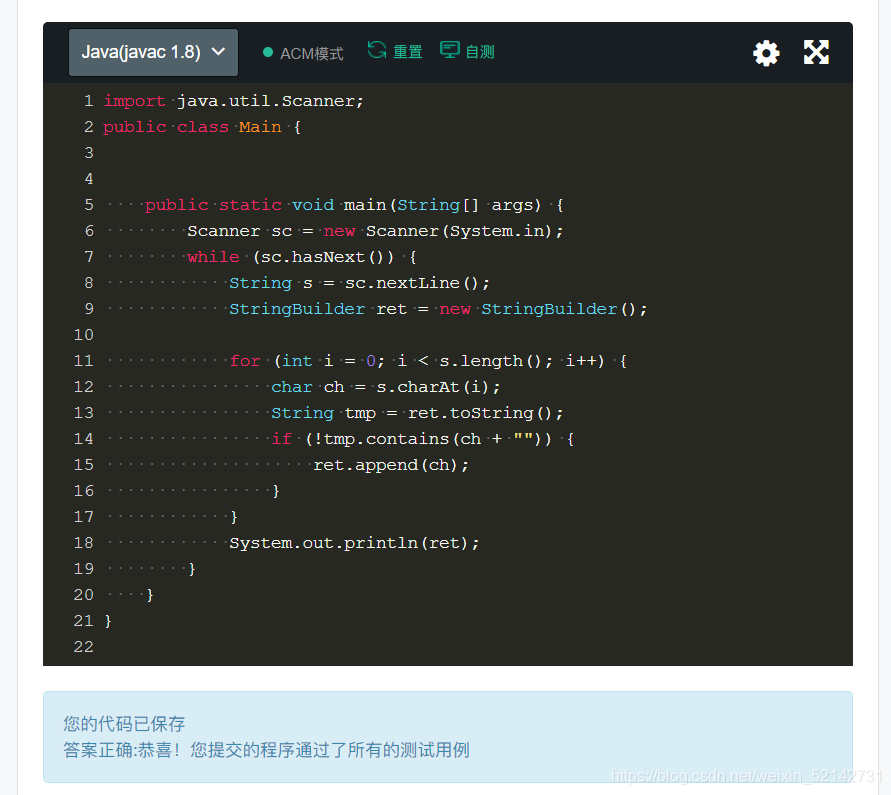The width and height of the screenshot is (891, 795).
Task: Click line 'Scanner sc = new Scanner(System.in);'
Action: [375, 231]
